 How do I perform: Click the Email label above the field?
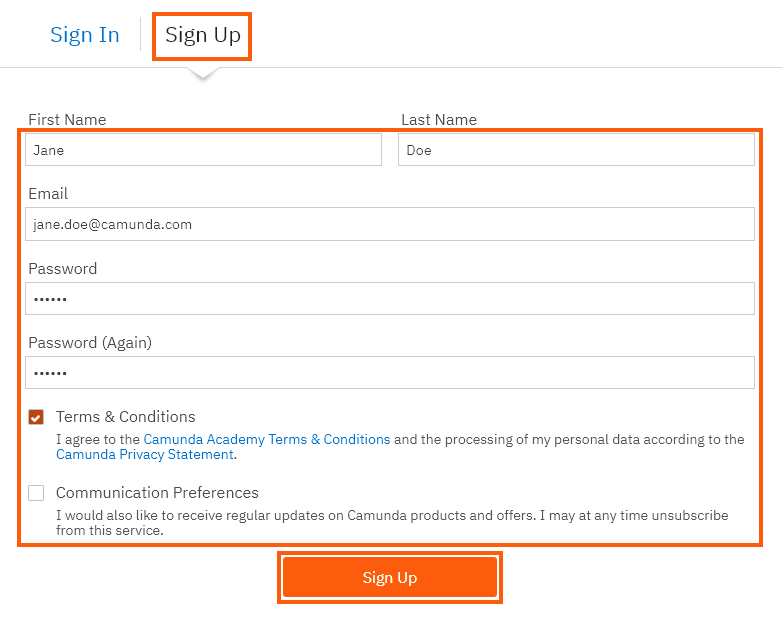[x=48, y=194]
